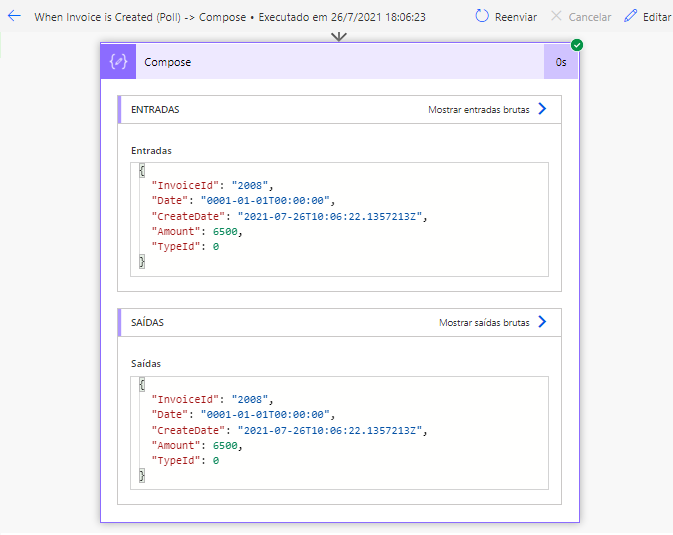Click the Reenviar resubmit icon
The image size is (673, 535).
point(482,16)
